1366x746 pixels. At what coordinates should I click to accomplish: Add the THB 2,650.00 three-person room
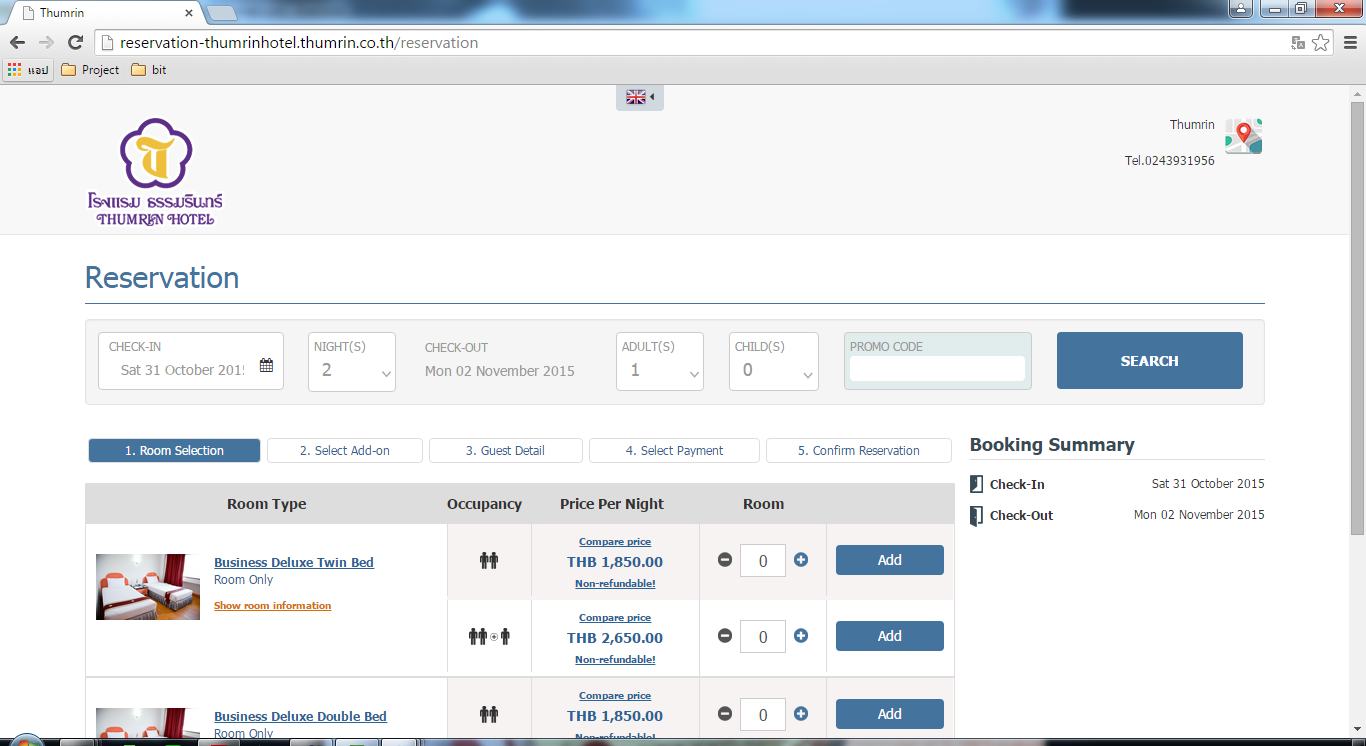pos(890,636)
